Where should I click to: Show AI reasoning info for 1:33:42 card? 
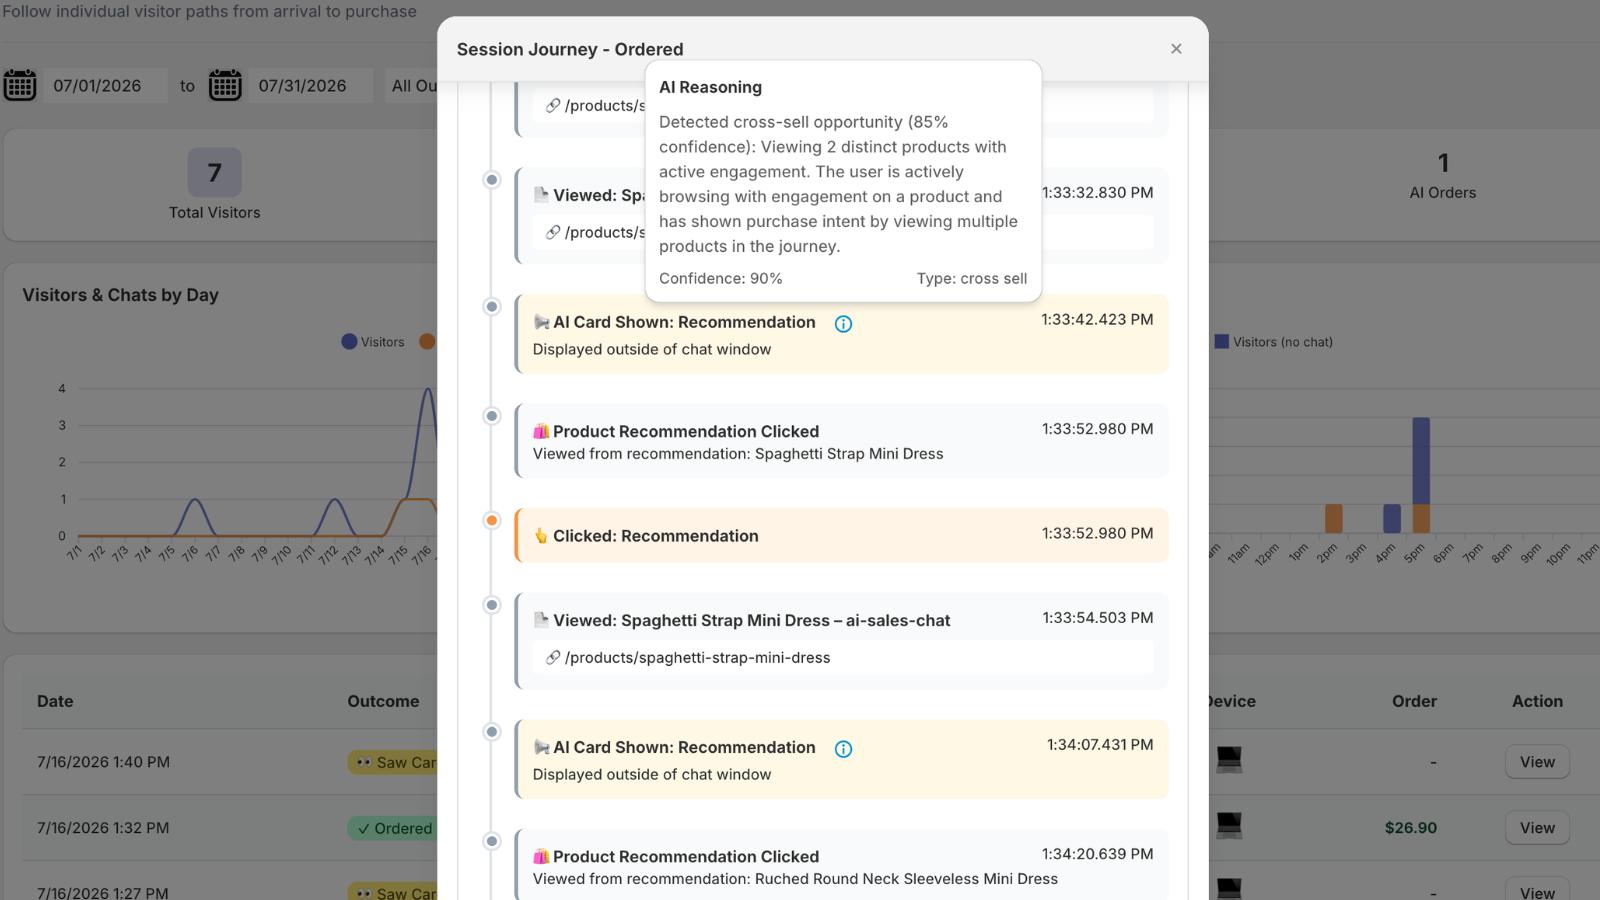click(x=843, y=323)
